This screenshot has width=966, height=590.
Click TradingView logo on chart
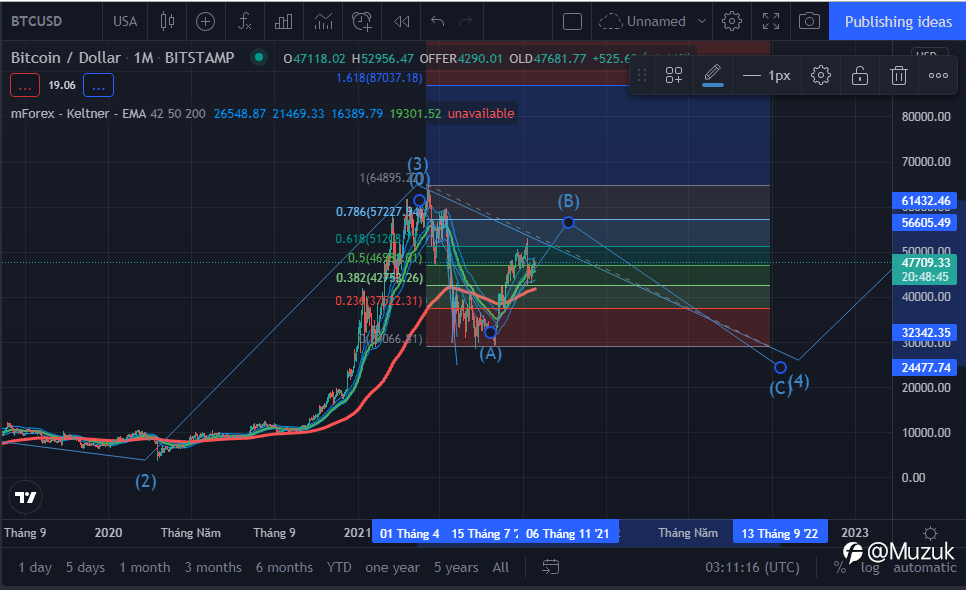(x=25, y=497)
